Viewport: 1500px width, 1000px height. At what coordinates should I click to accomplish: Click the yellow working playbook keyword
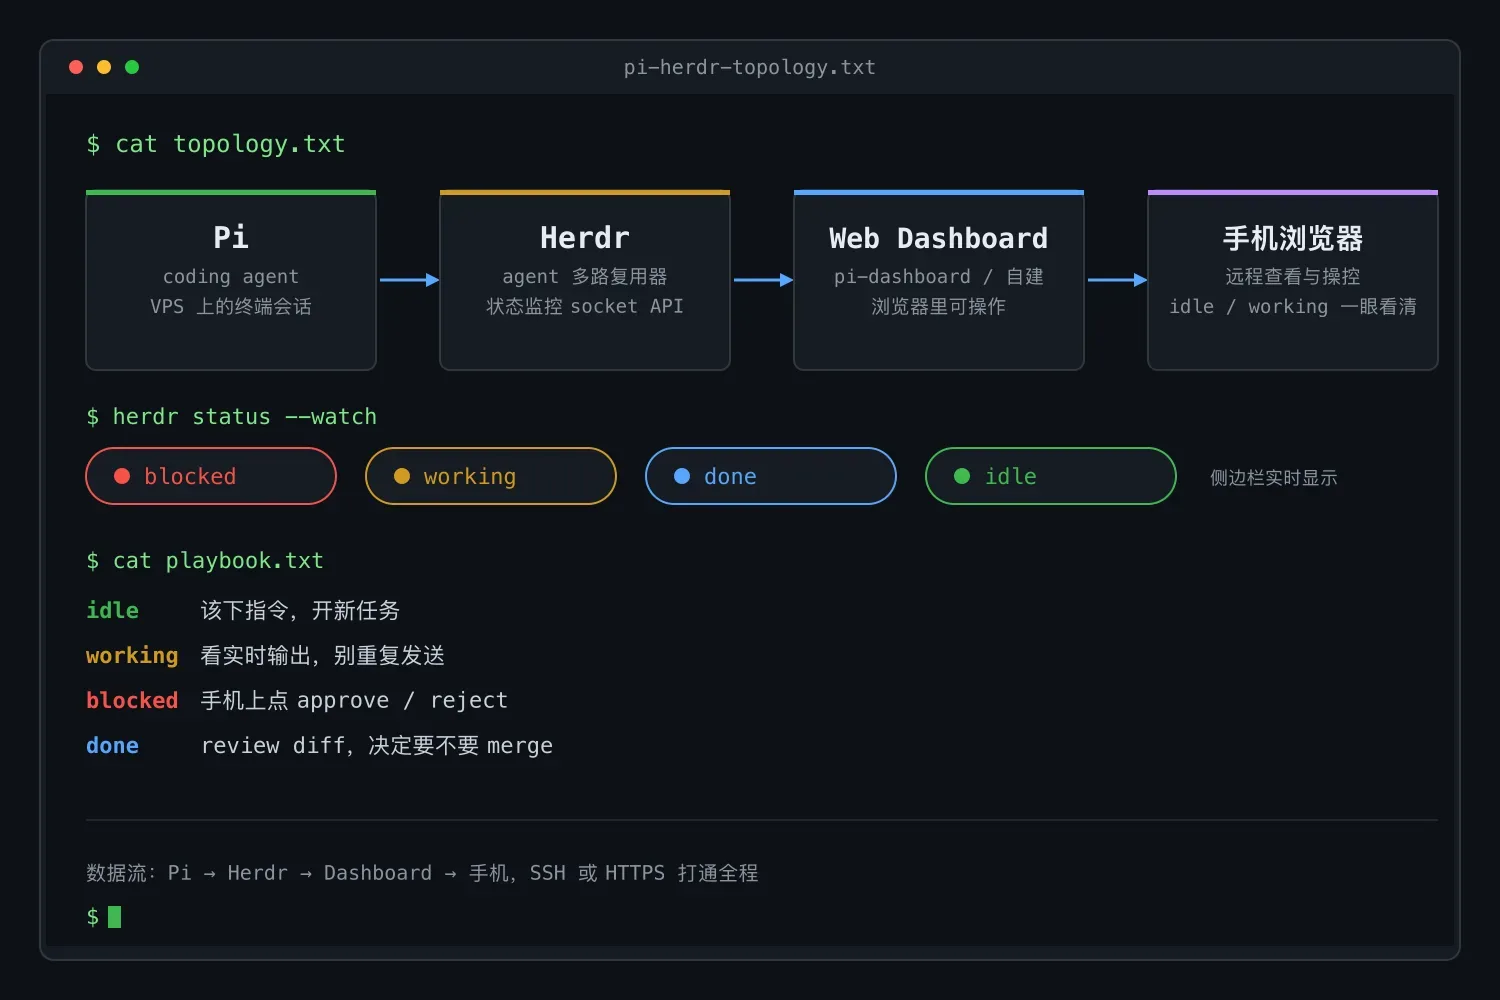coord(132,656)
